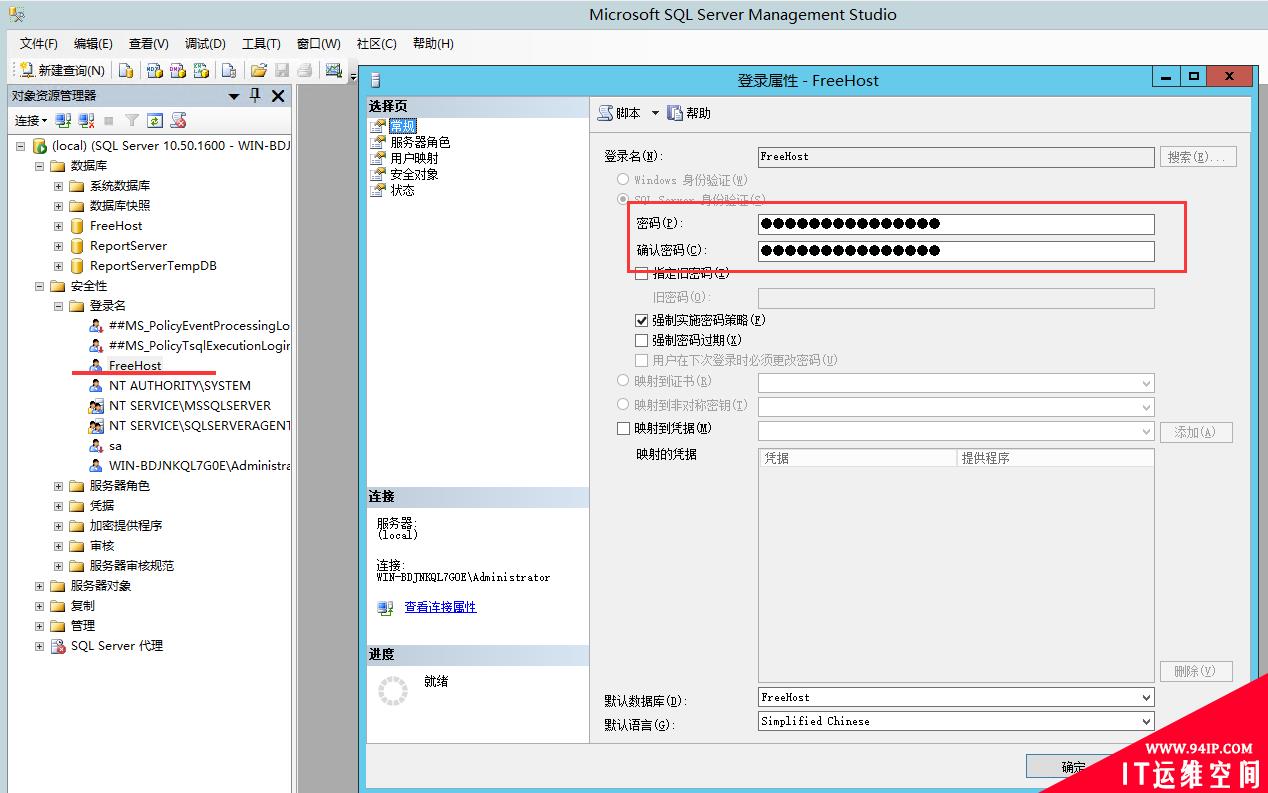This screenshot has height=793, width=1268.
Task: Click the save diskette toolbar icon
Action: (x=282, y=70)
